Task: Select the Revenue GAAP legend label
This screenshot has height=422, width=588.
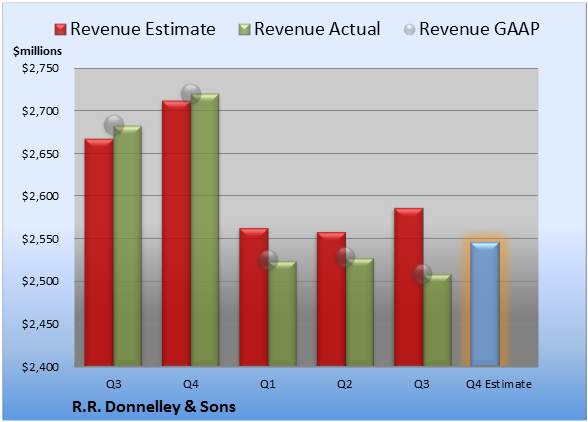Action: click(x=480, y=29)
